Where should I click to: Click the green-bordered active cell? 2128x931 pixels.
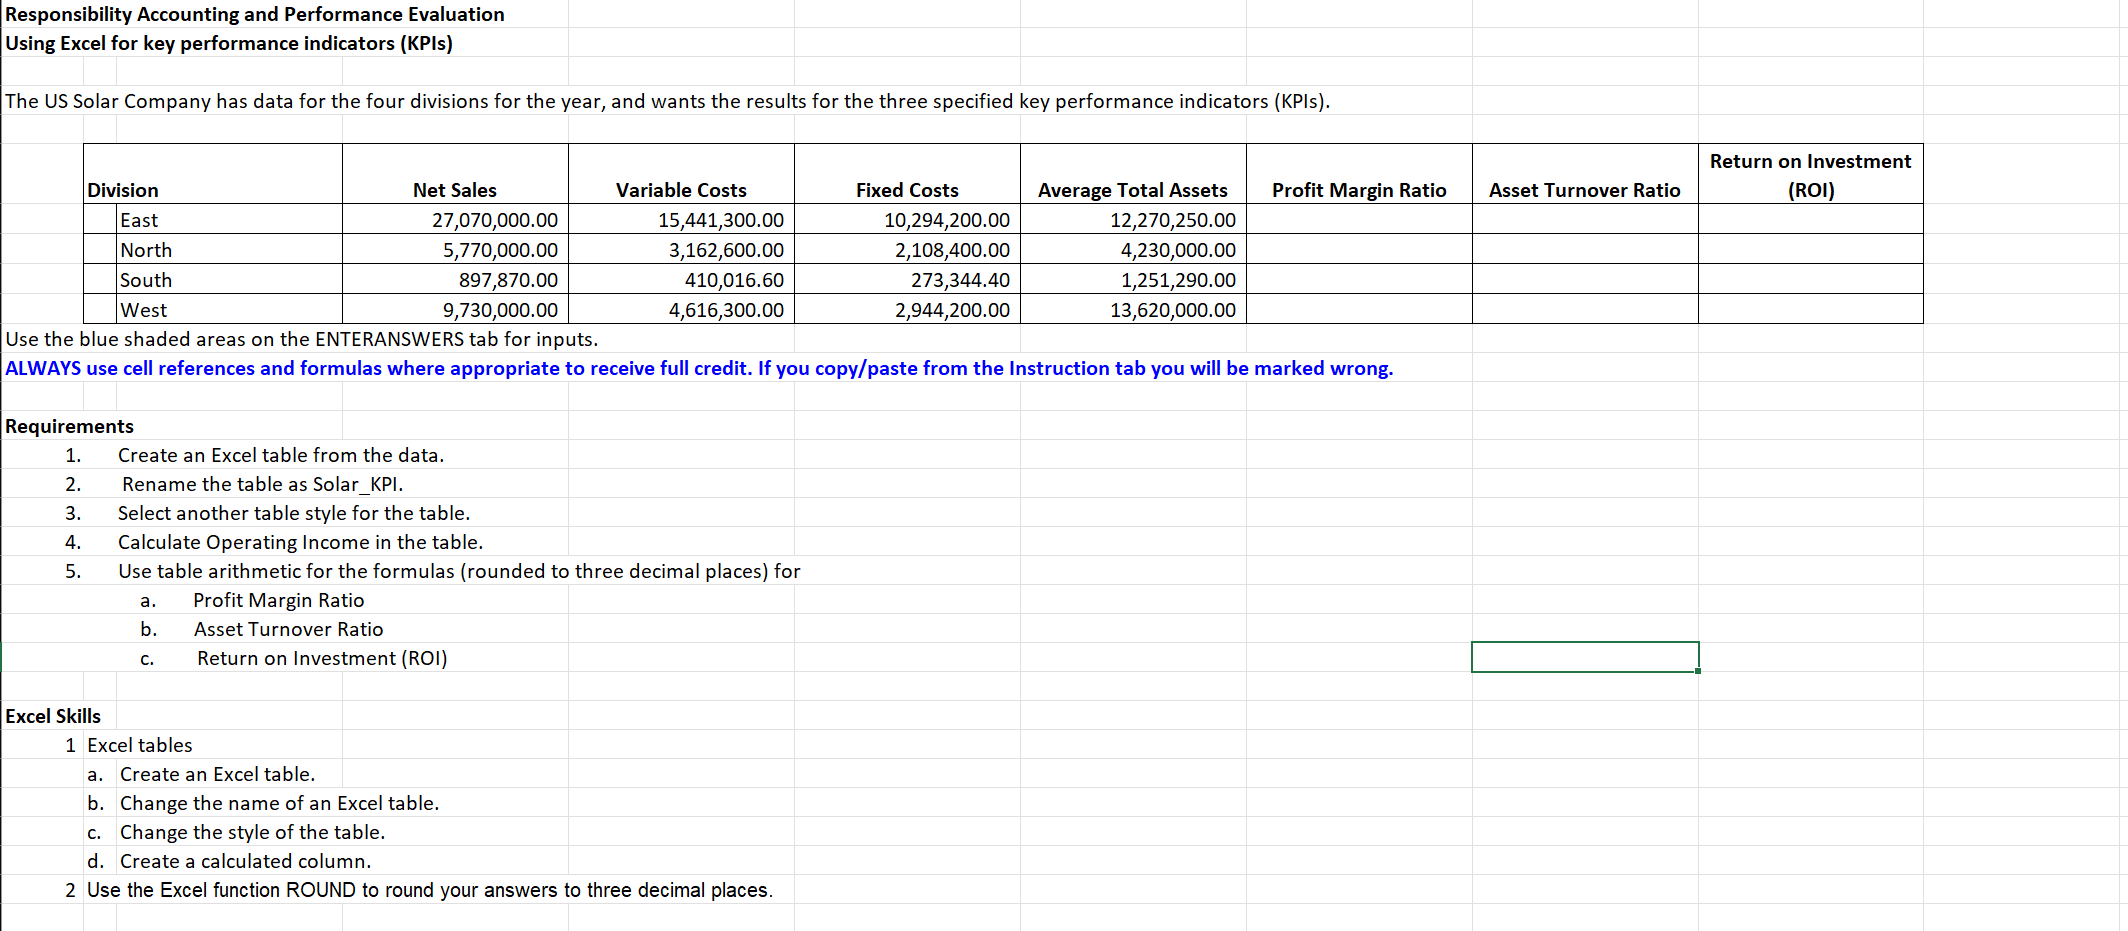point(1585,657)
